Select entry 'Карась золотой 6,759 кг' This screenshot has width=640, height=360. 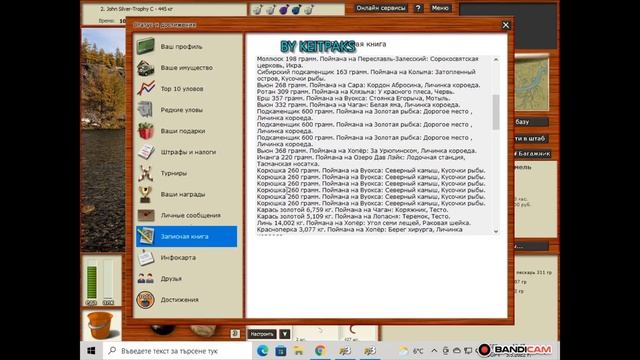[352, 210]
